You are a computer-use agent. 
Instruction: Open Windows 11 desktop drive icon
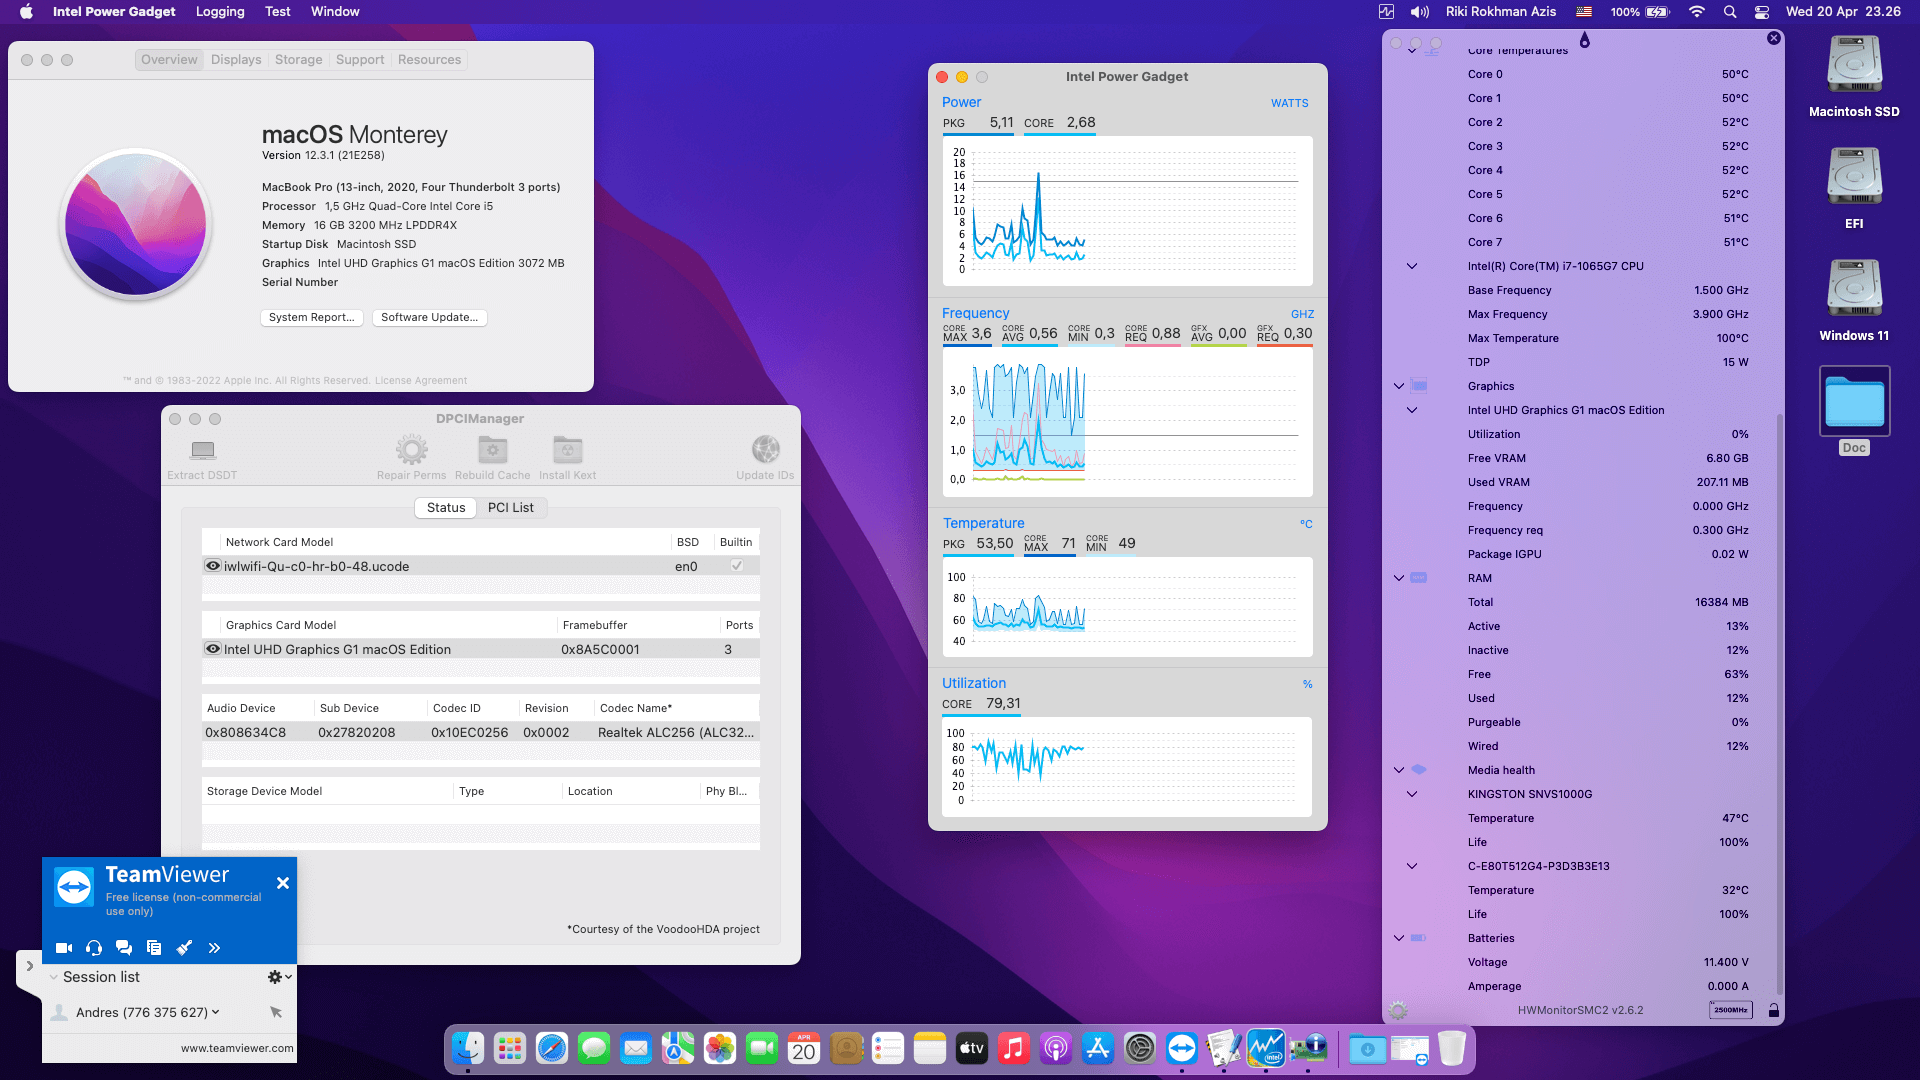coord(1854,301)
